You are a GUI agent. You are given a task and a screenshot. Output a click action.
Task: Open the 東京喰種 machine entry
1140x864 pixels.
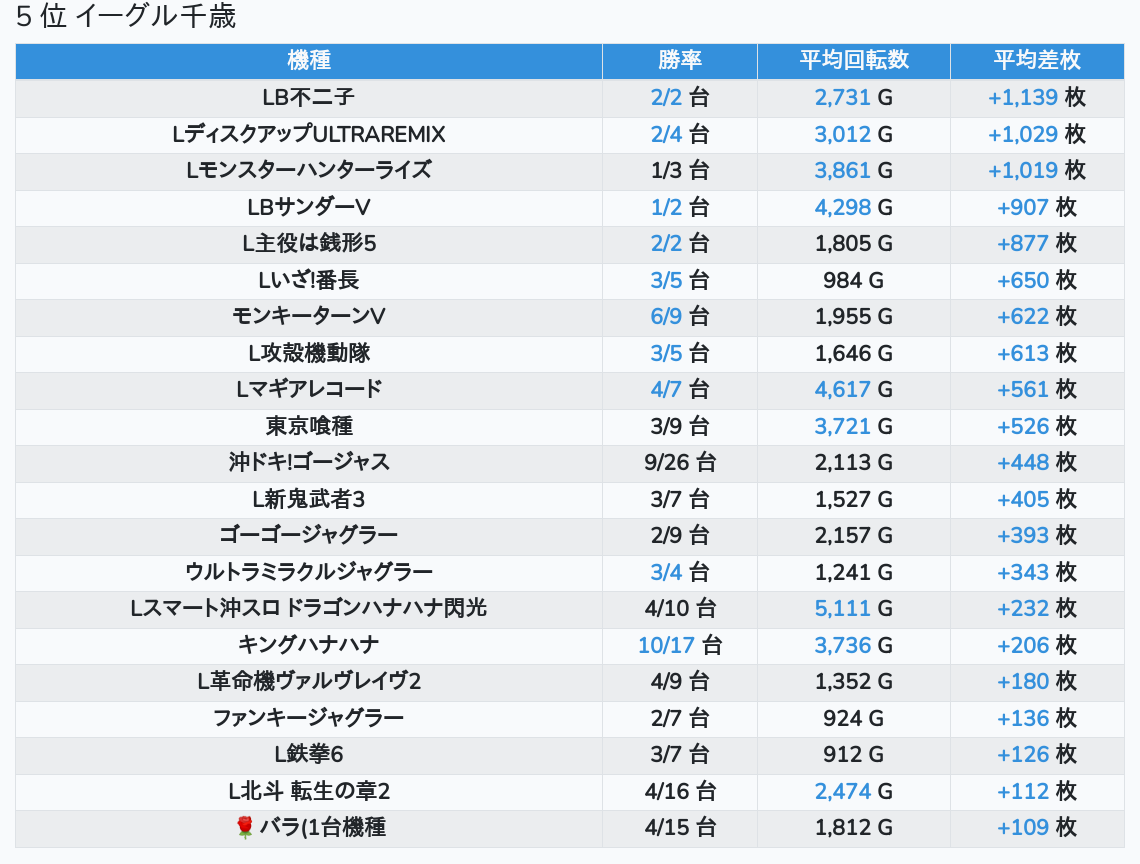click(308, 426)
